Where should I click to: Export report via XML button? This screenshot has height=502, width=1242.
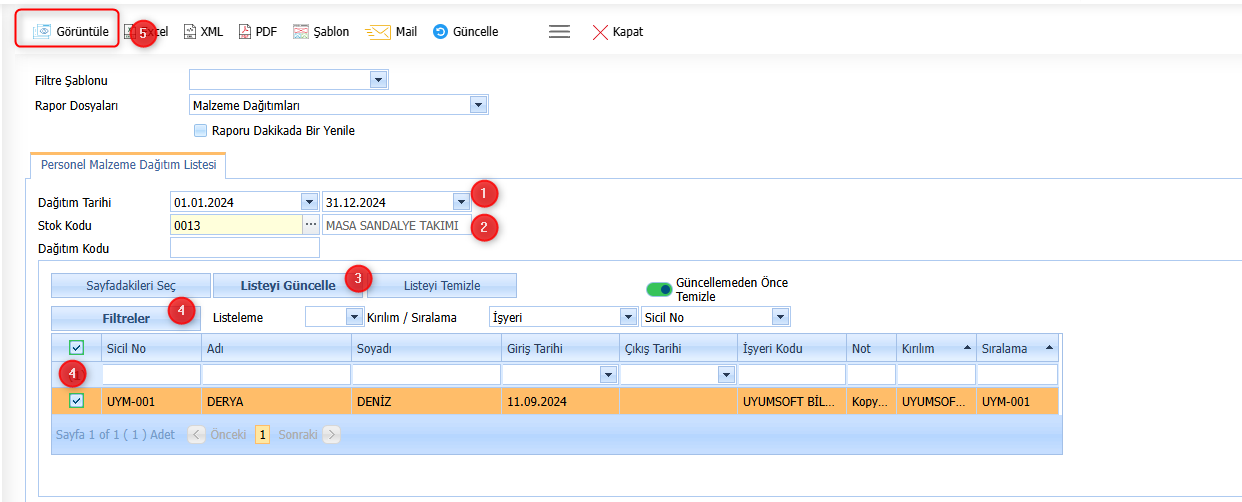pos(204,31)
